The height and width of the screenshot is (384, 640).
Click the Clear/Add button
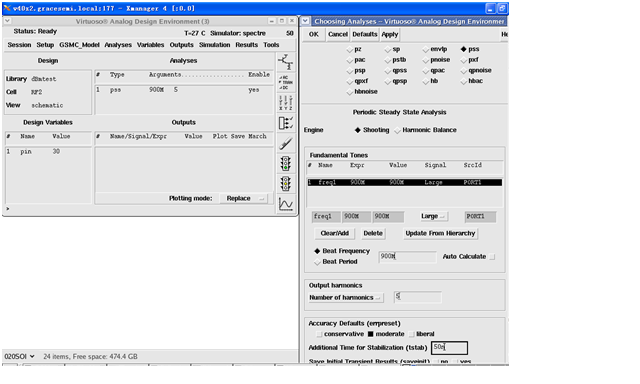[335, 233]
